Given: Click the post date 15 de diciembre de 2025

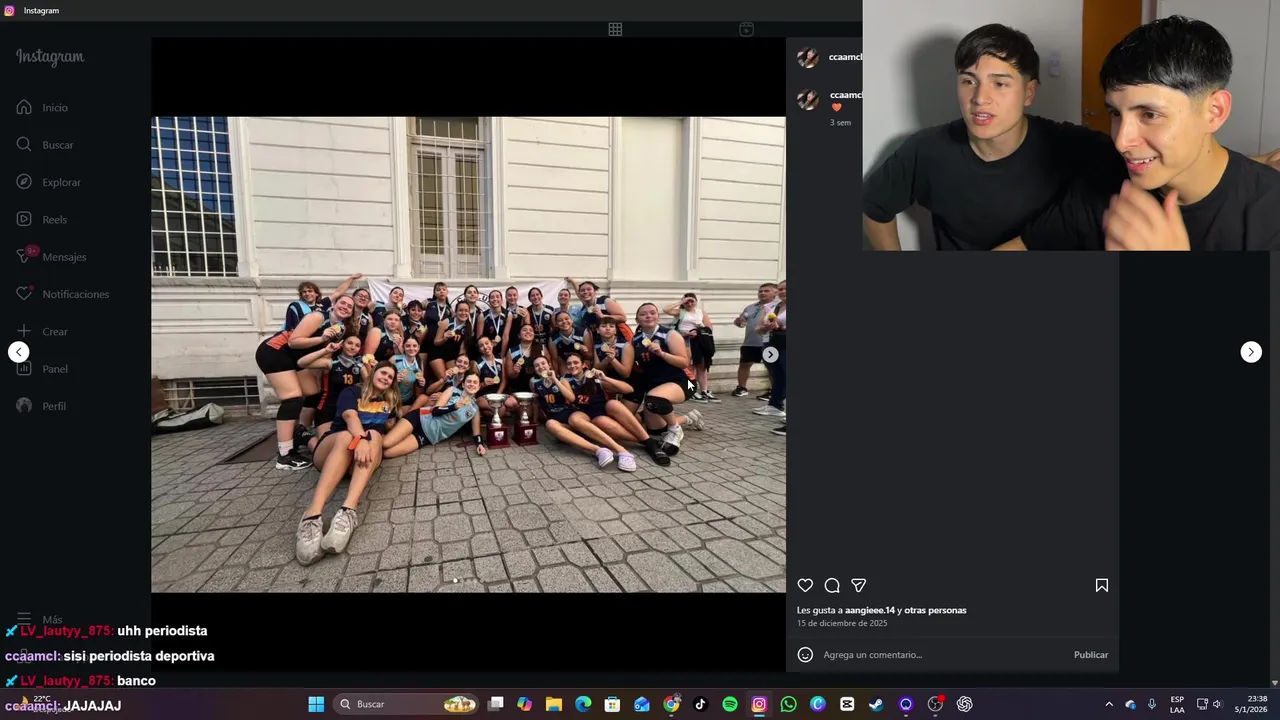Looking at the screenshot, I should click(842, 623).
